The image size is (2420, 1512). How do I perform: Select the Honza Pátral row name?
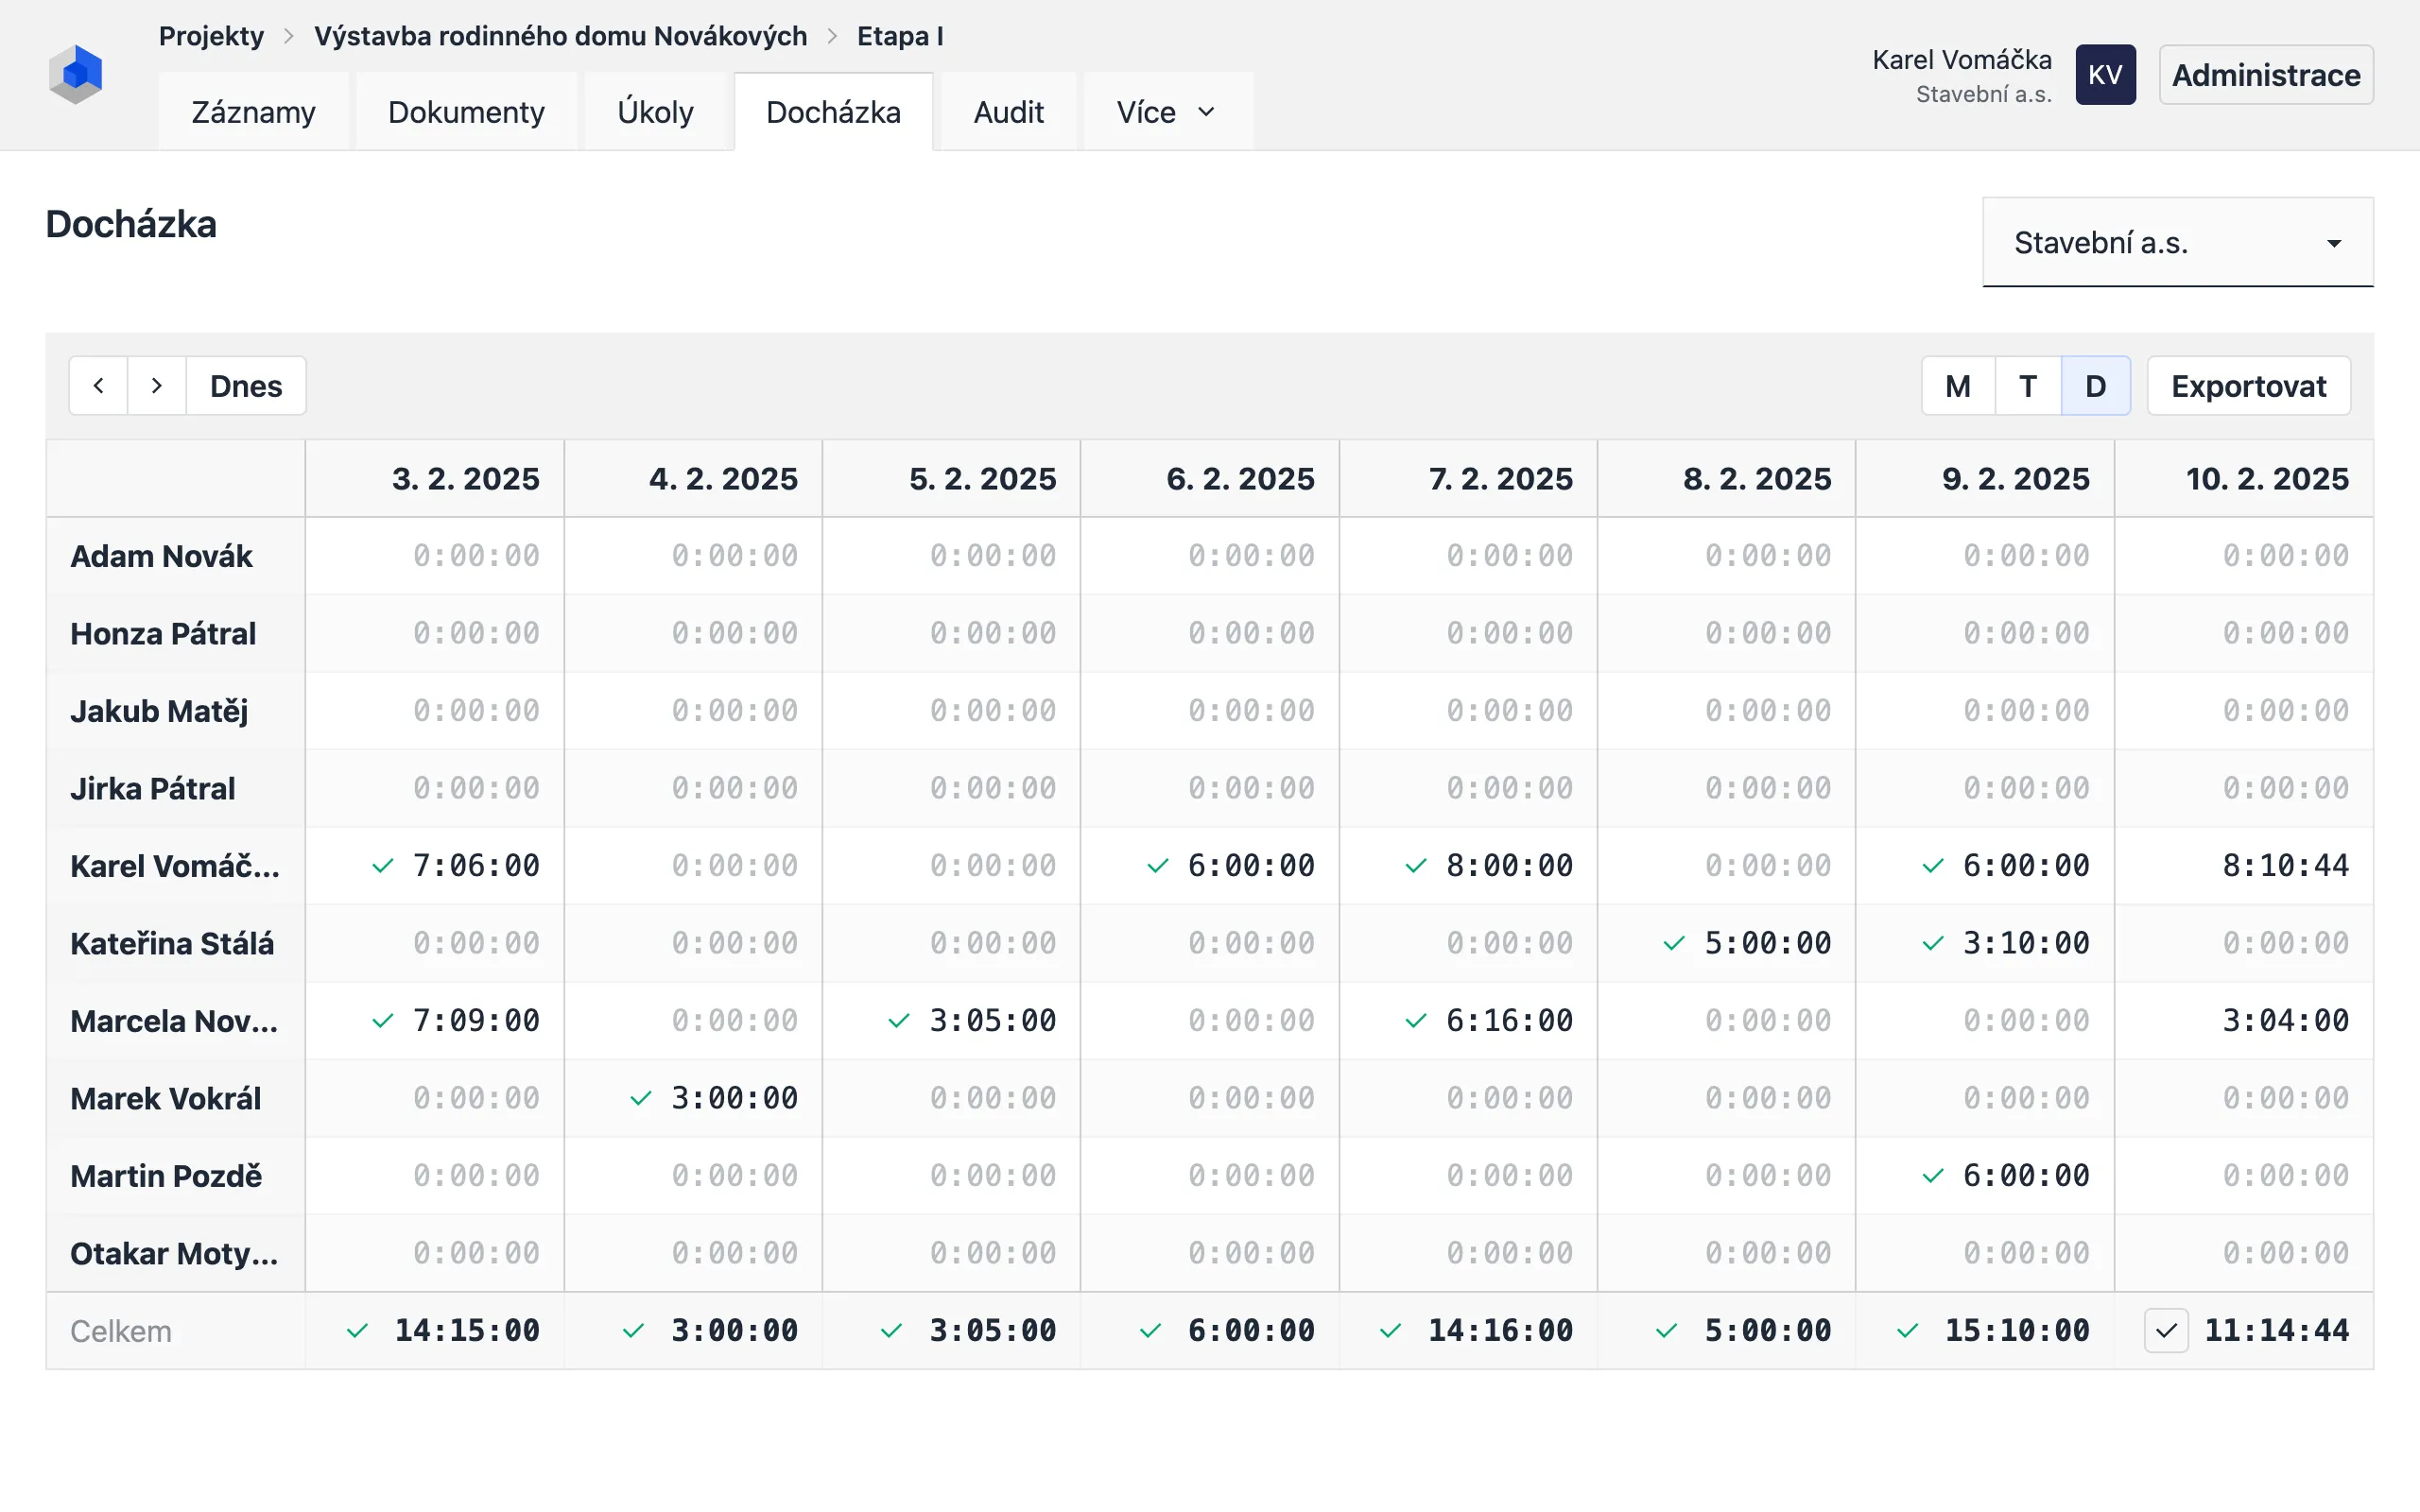coord(163,634)
